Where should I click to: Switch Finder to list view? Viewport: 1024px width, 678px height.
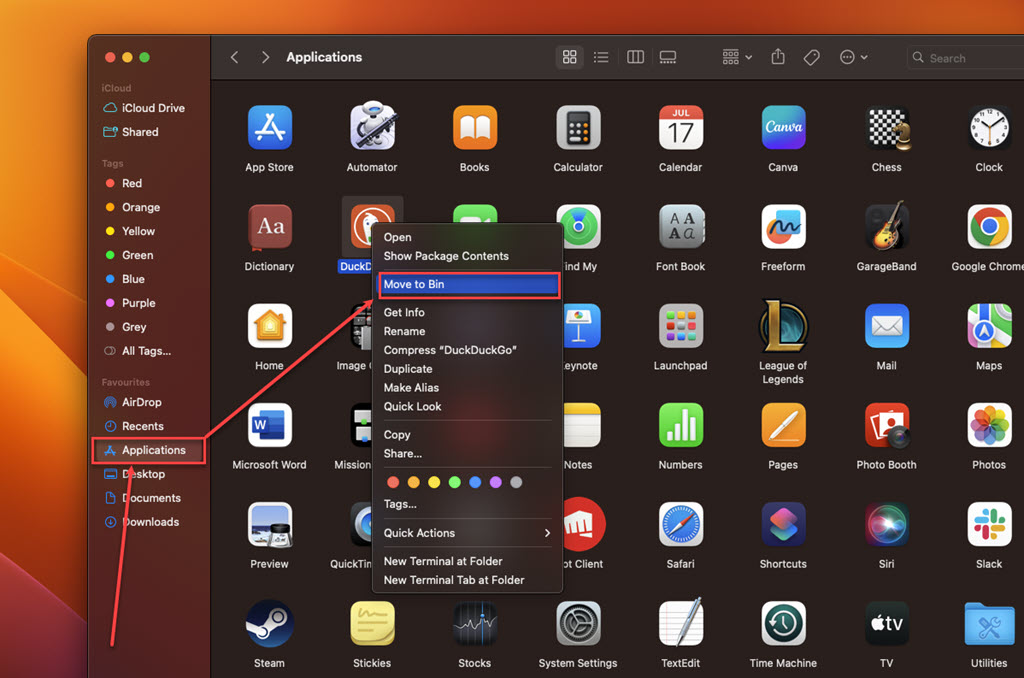point(601,57)
